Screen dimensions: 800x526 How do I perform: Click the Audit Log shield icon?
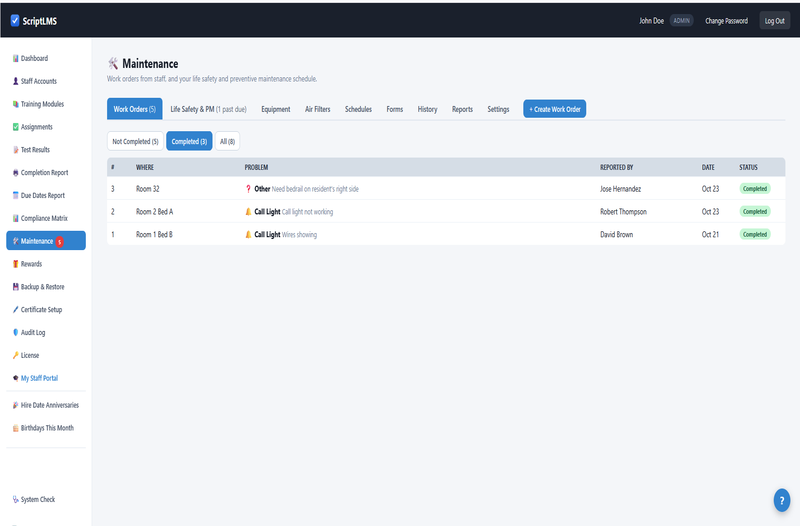click(15, 332)
